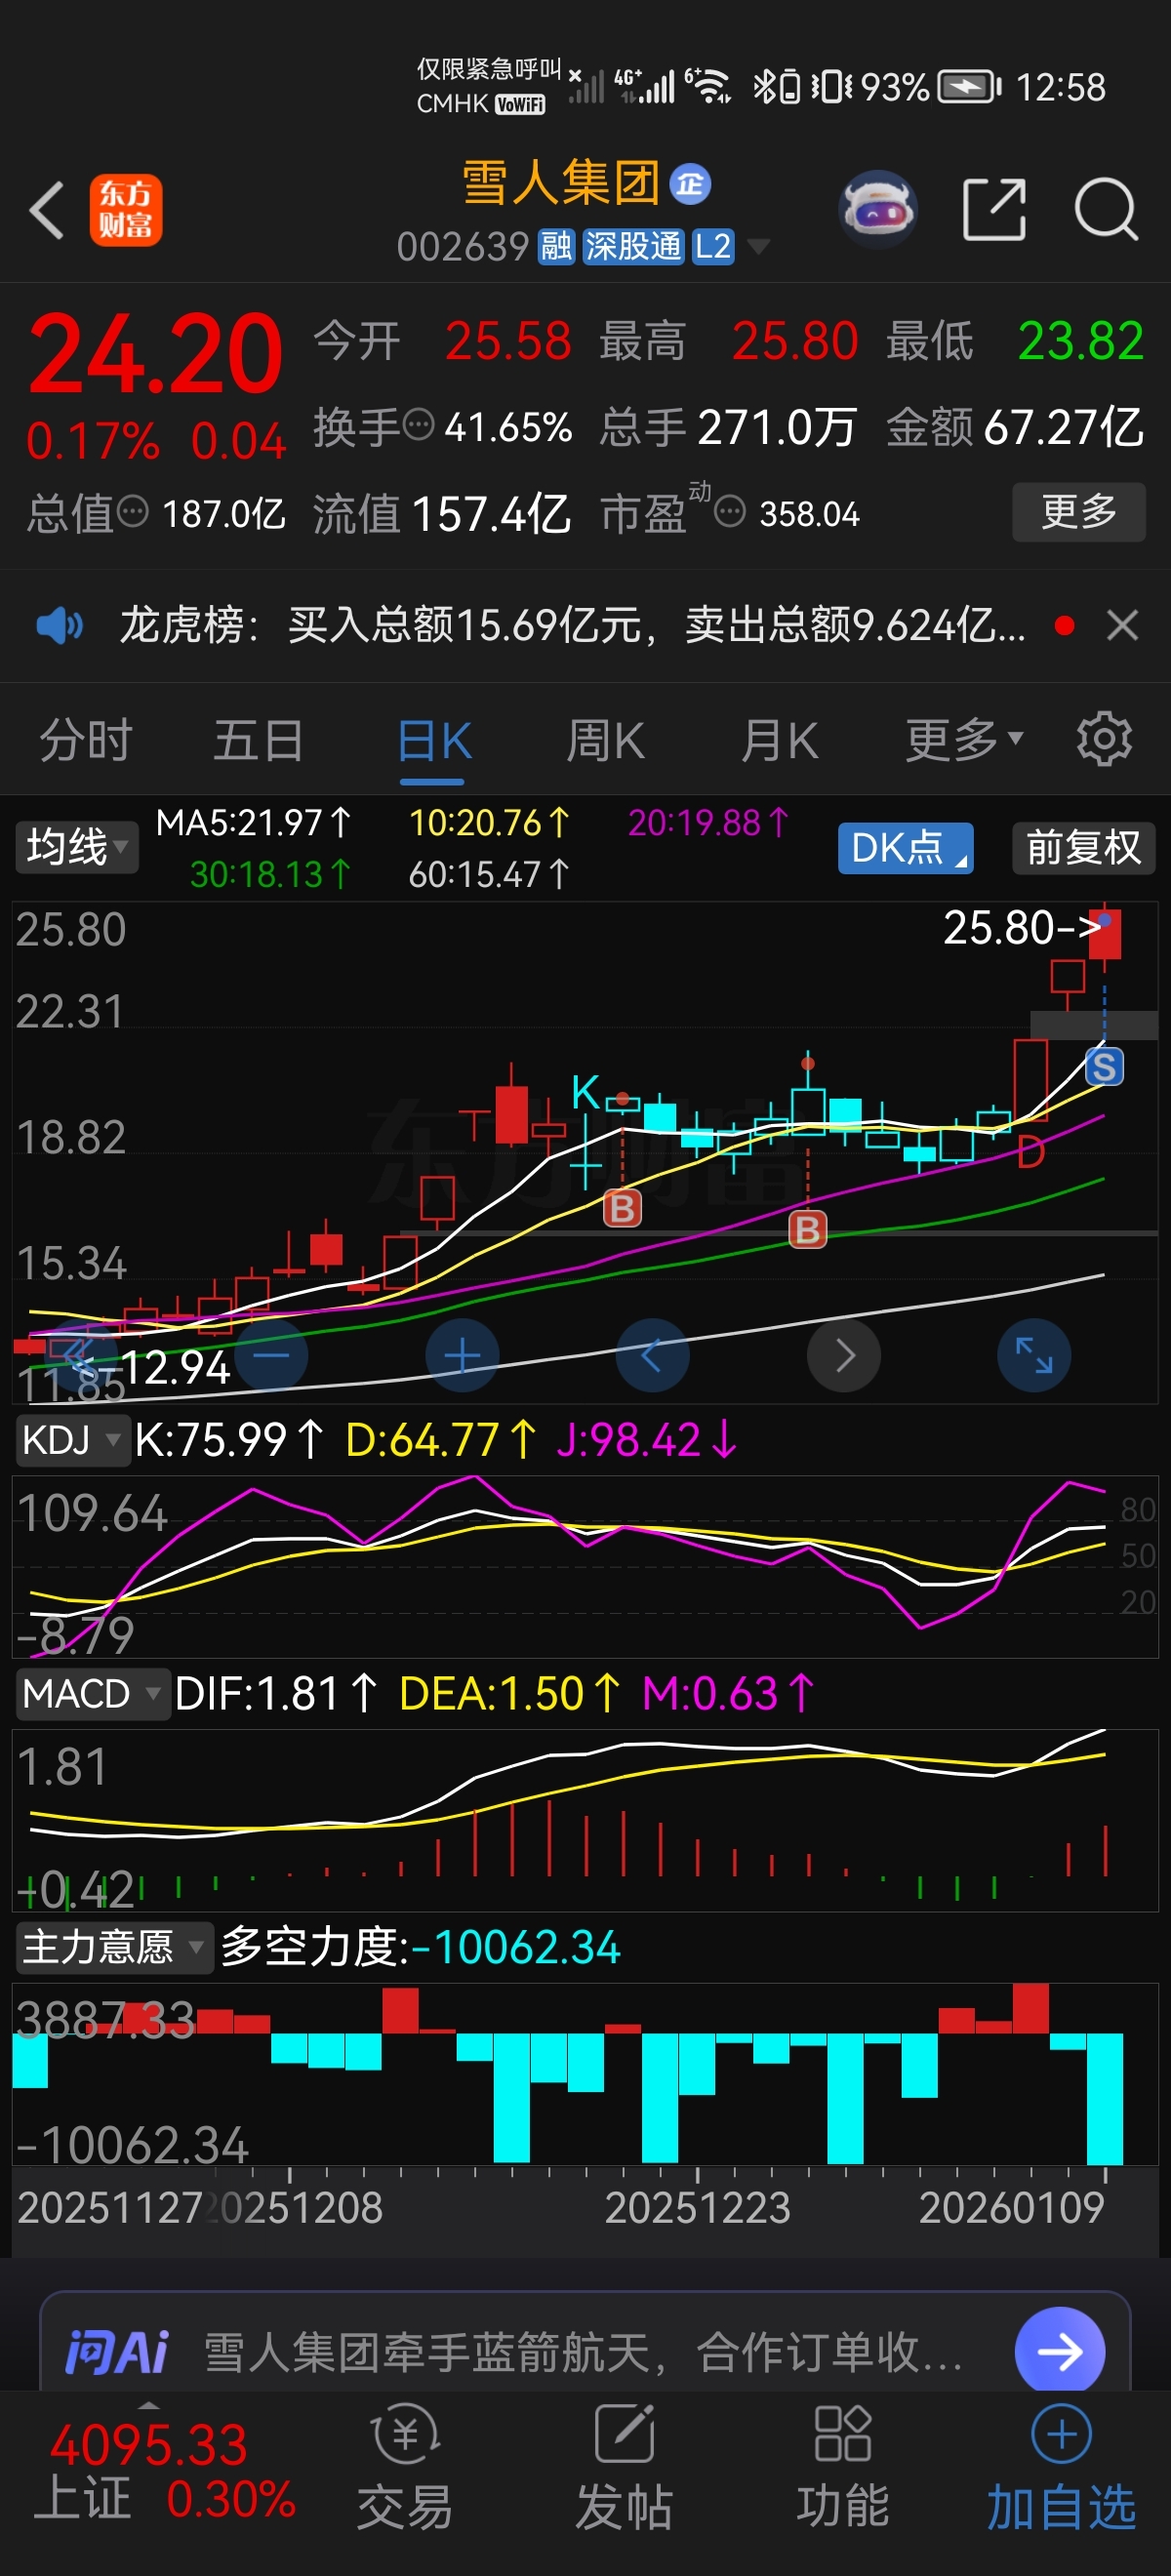Zoom in chart with plus button
The height and width of the screenshot is (2576, 1171).
[462, 1355]
